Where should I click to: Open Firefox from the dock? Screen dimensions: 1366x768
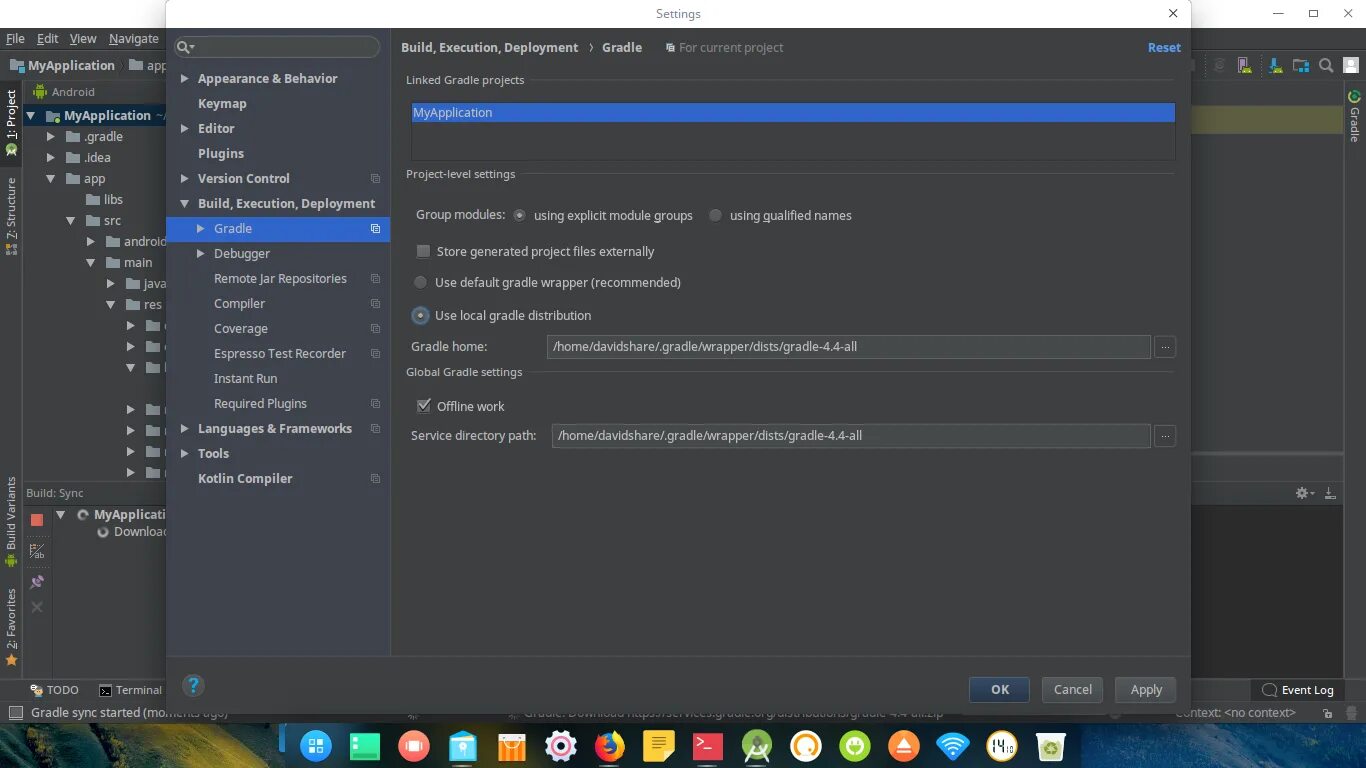(609, 746)
